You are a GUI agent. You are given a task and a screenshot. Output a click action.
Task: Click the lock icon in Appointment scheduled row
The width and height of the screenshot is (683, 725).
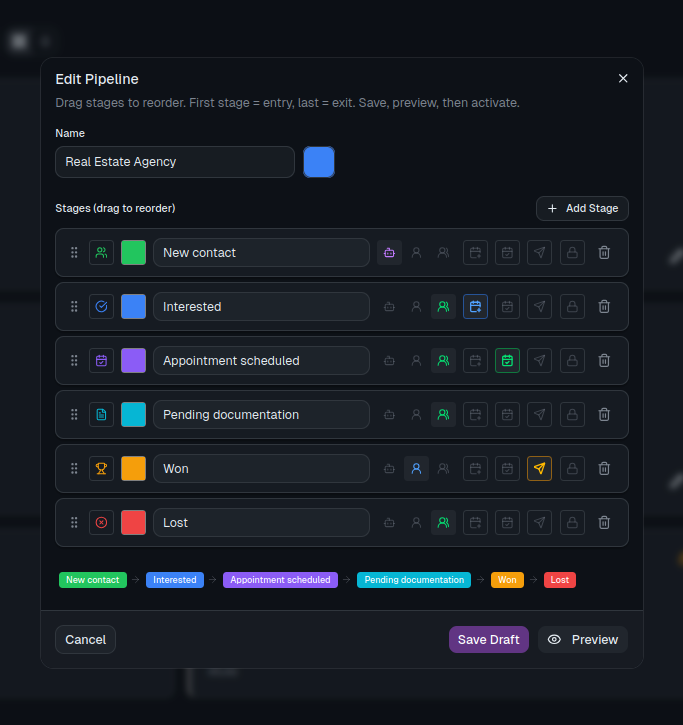(x=572, y=361)
